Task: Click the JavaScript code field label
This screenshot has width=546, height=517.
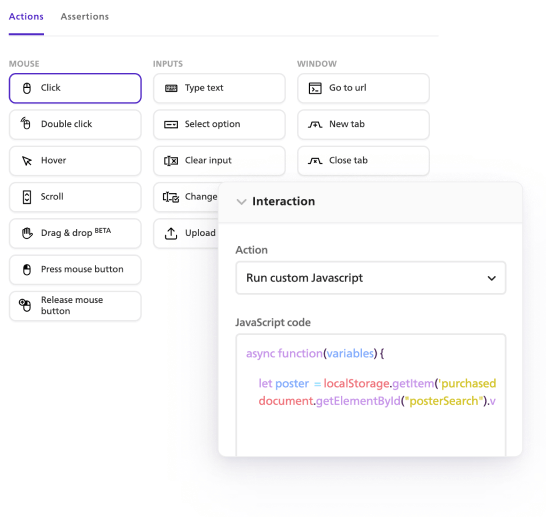Action: pyautogui.click(x=273, y=322)
